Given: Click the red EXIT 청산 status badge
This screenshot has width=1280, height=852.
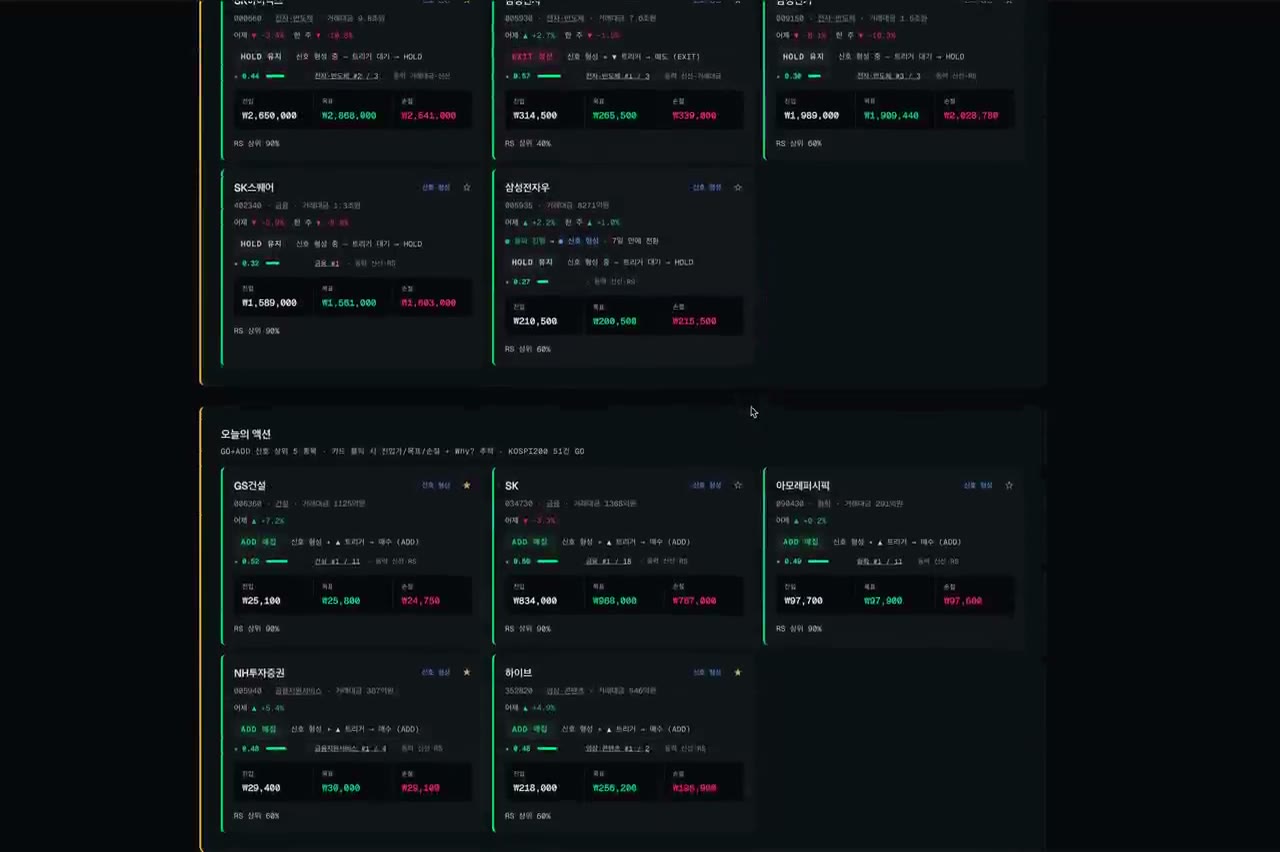Looking at the screenshot, I should [532, 57].
